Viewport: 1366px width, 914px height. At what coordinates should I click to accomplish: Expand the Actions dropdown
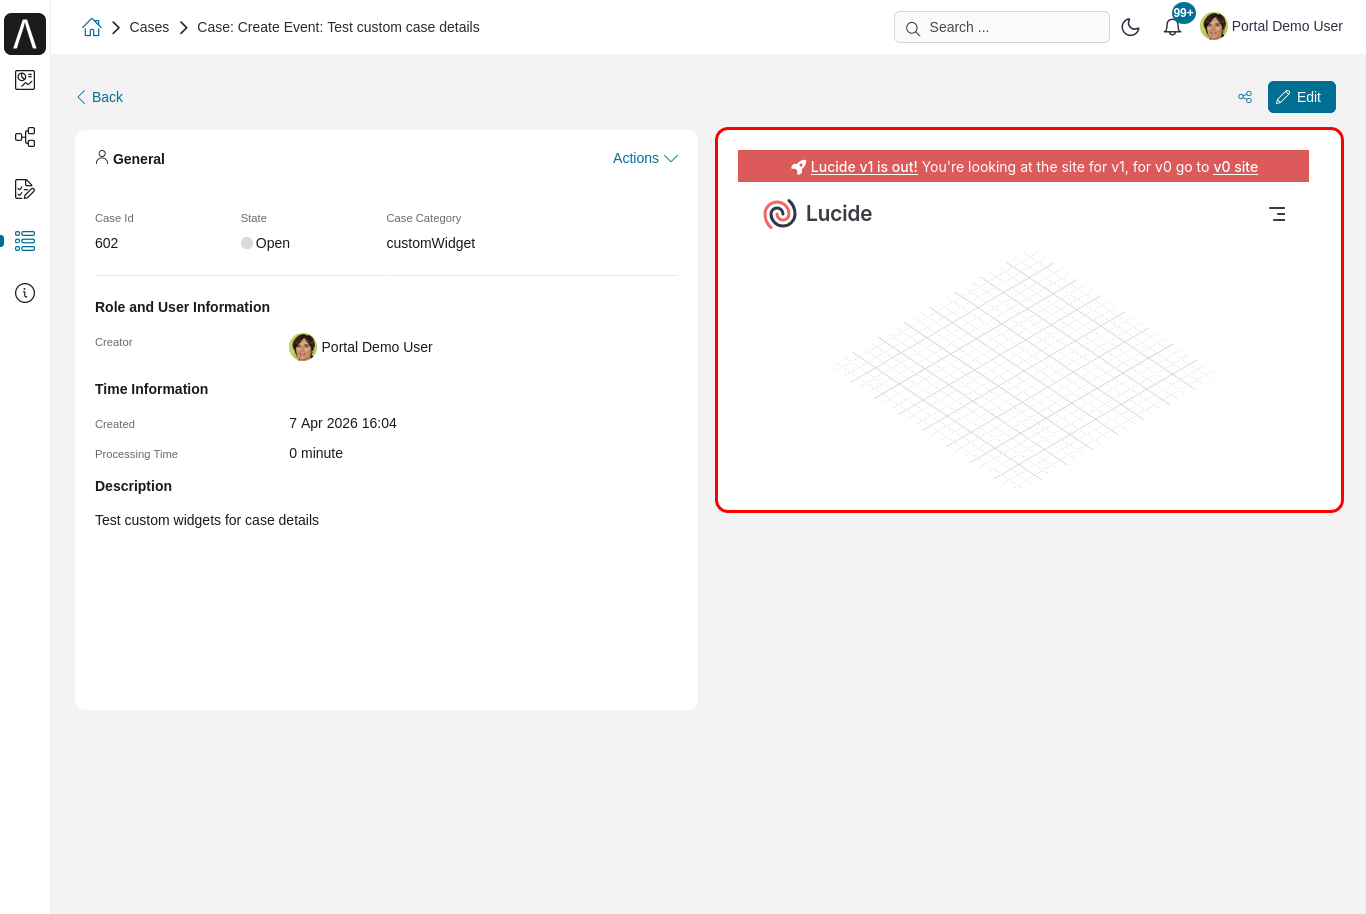(645, 158)
